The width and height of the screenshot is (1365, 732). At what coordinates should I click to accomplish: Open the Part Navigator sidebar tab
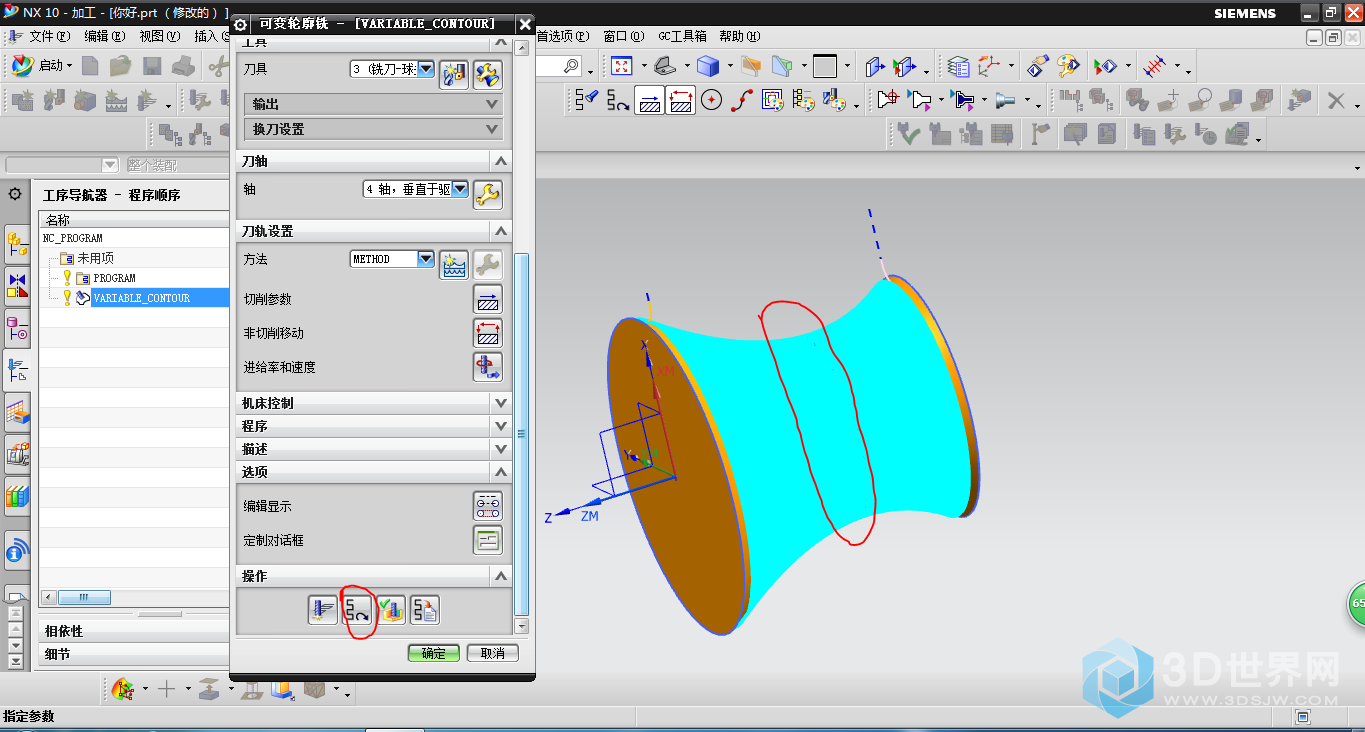click(x=17, y=327)
